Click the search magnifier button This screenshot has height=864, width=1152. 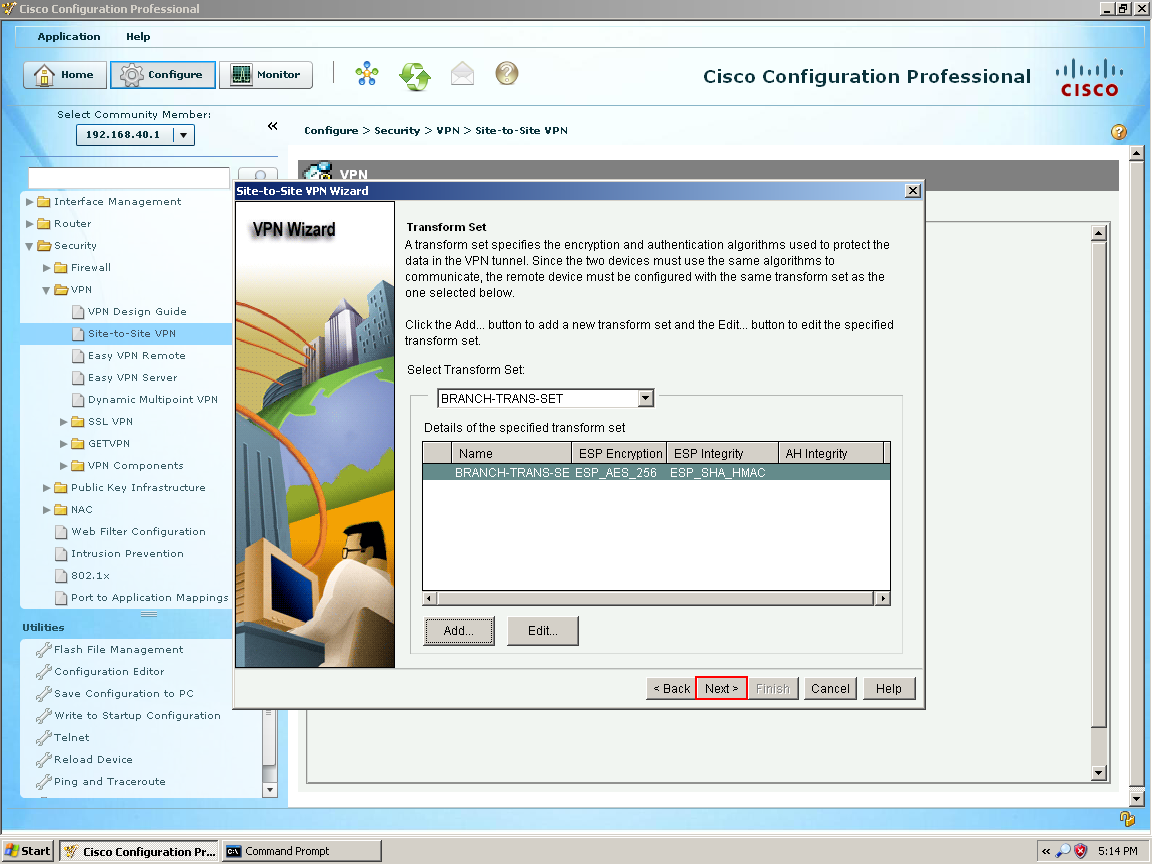259,176
